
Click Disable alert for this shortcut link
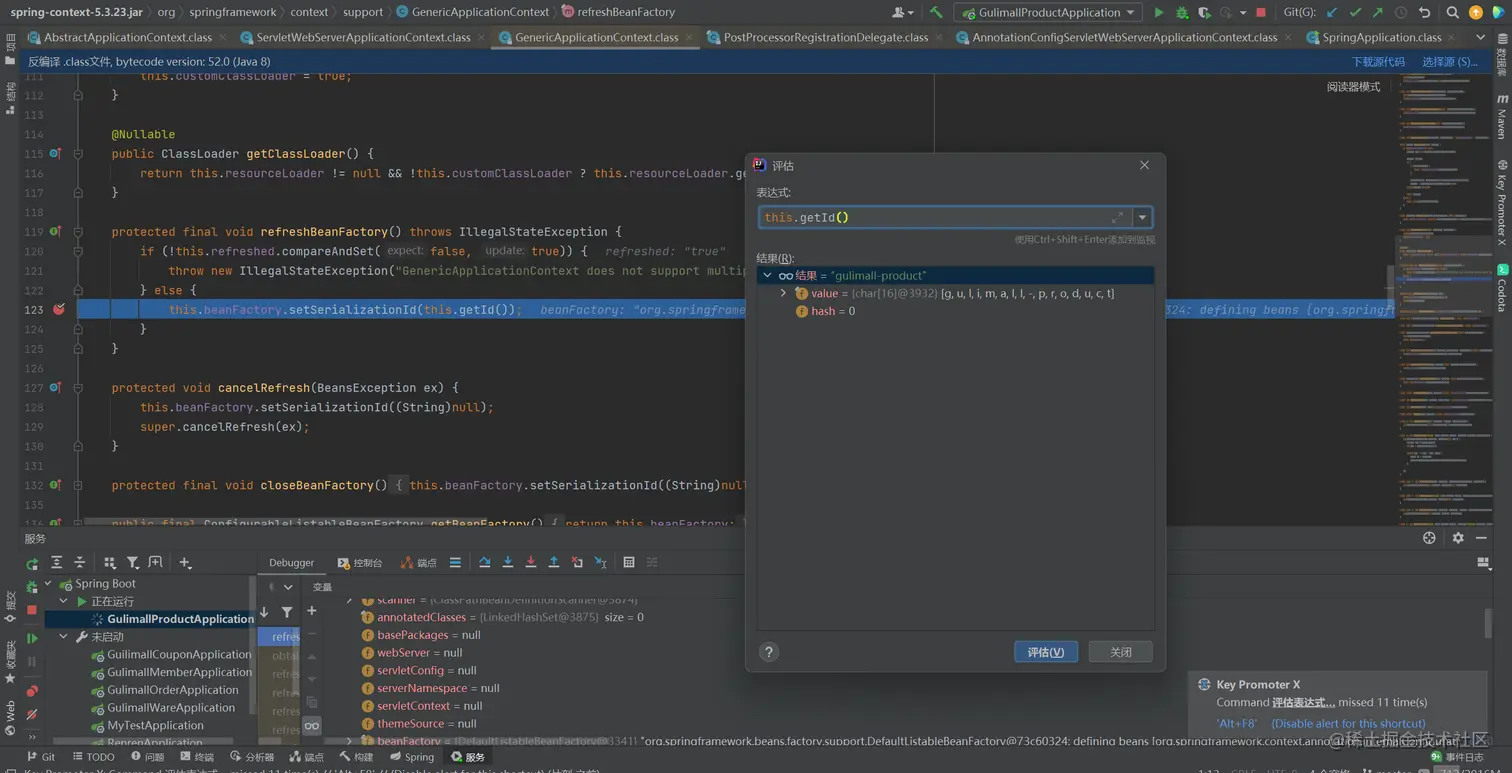(x=1348, y=724)
